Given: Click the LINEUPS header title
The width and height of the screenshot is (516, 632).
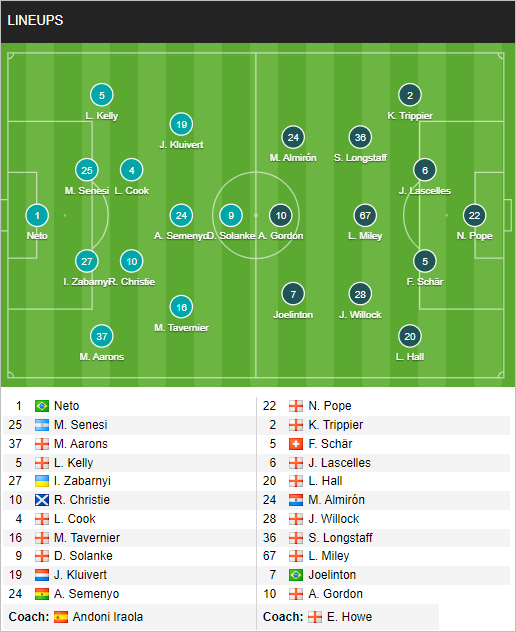Looking at the screenshot, I should 35,21.
